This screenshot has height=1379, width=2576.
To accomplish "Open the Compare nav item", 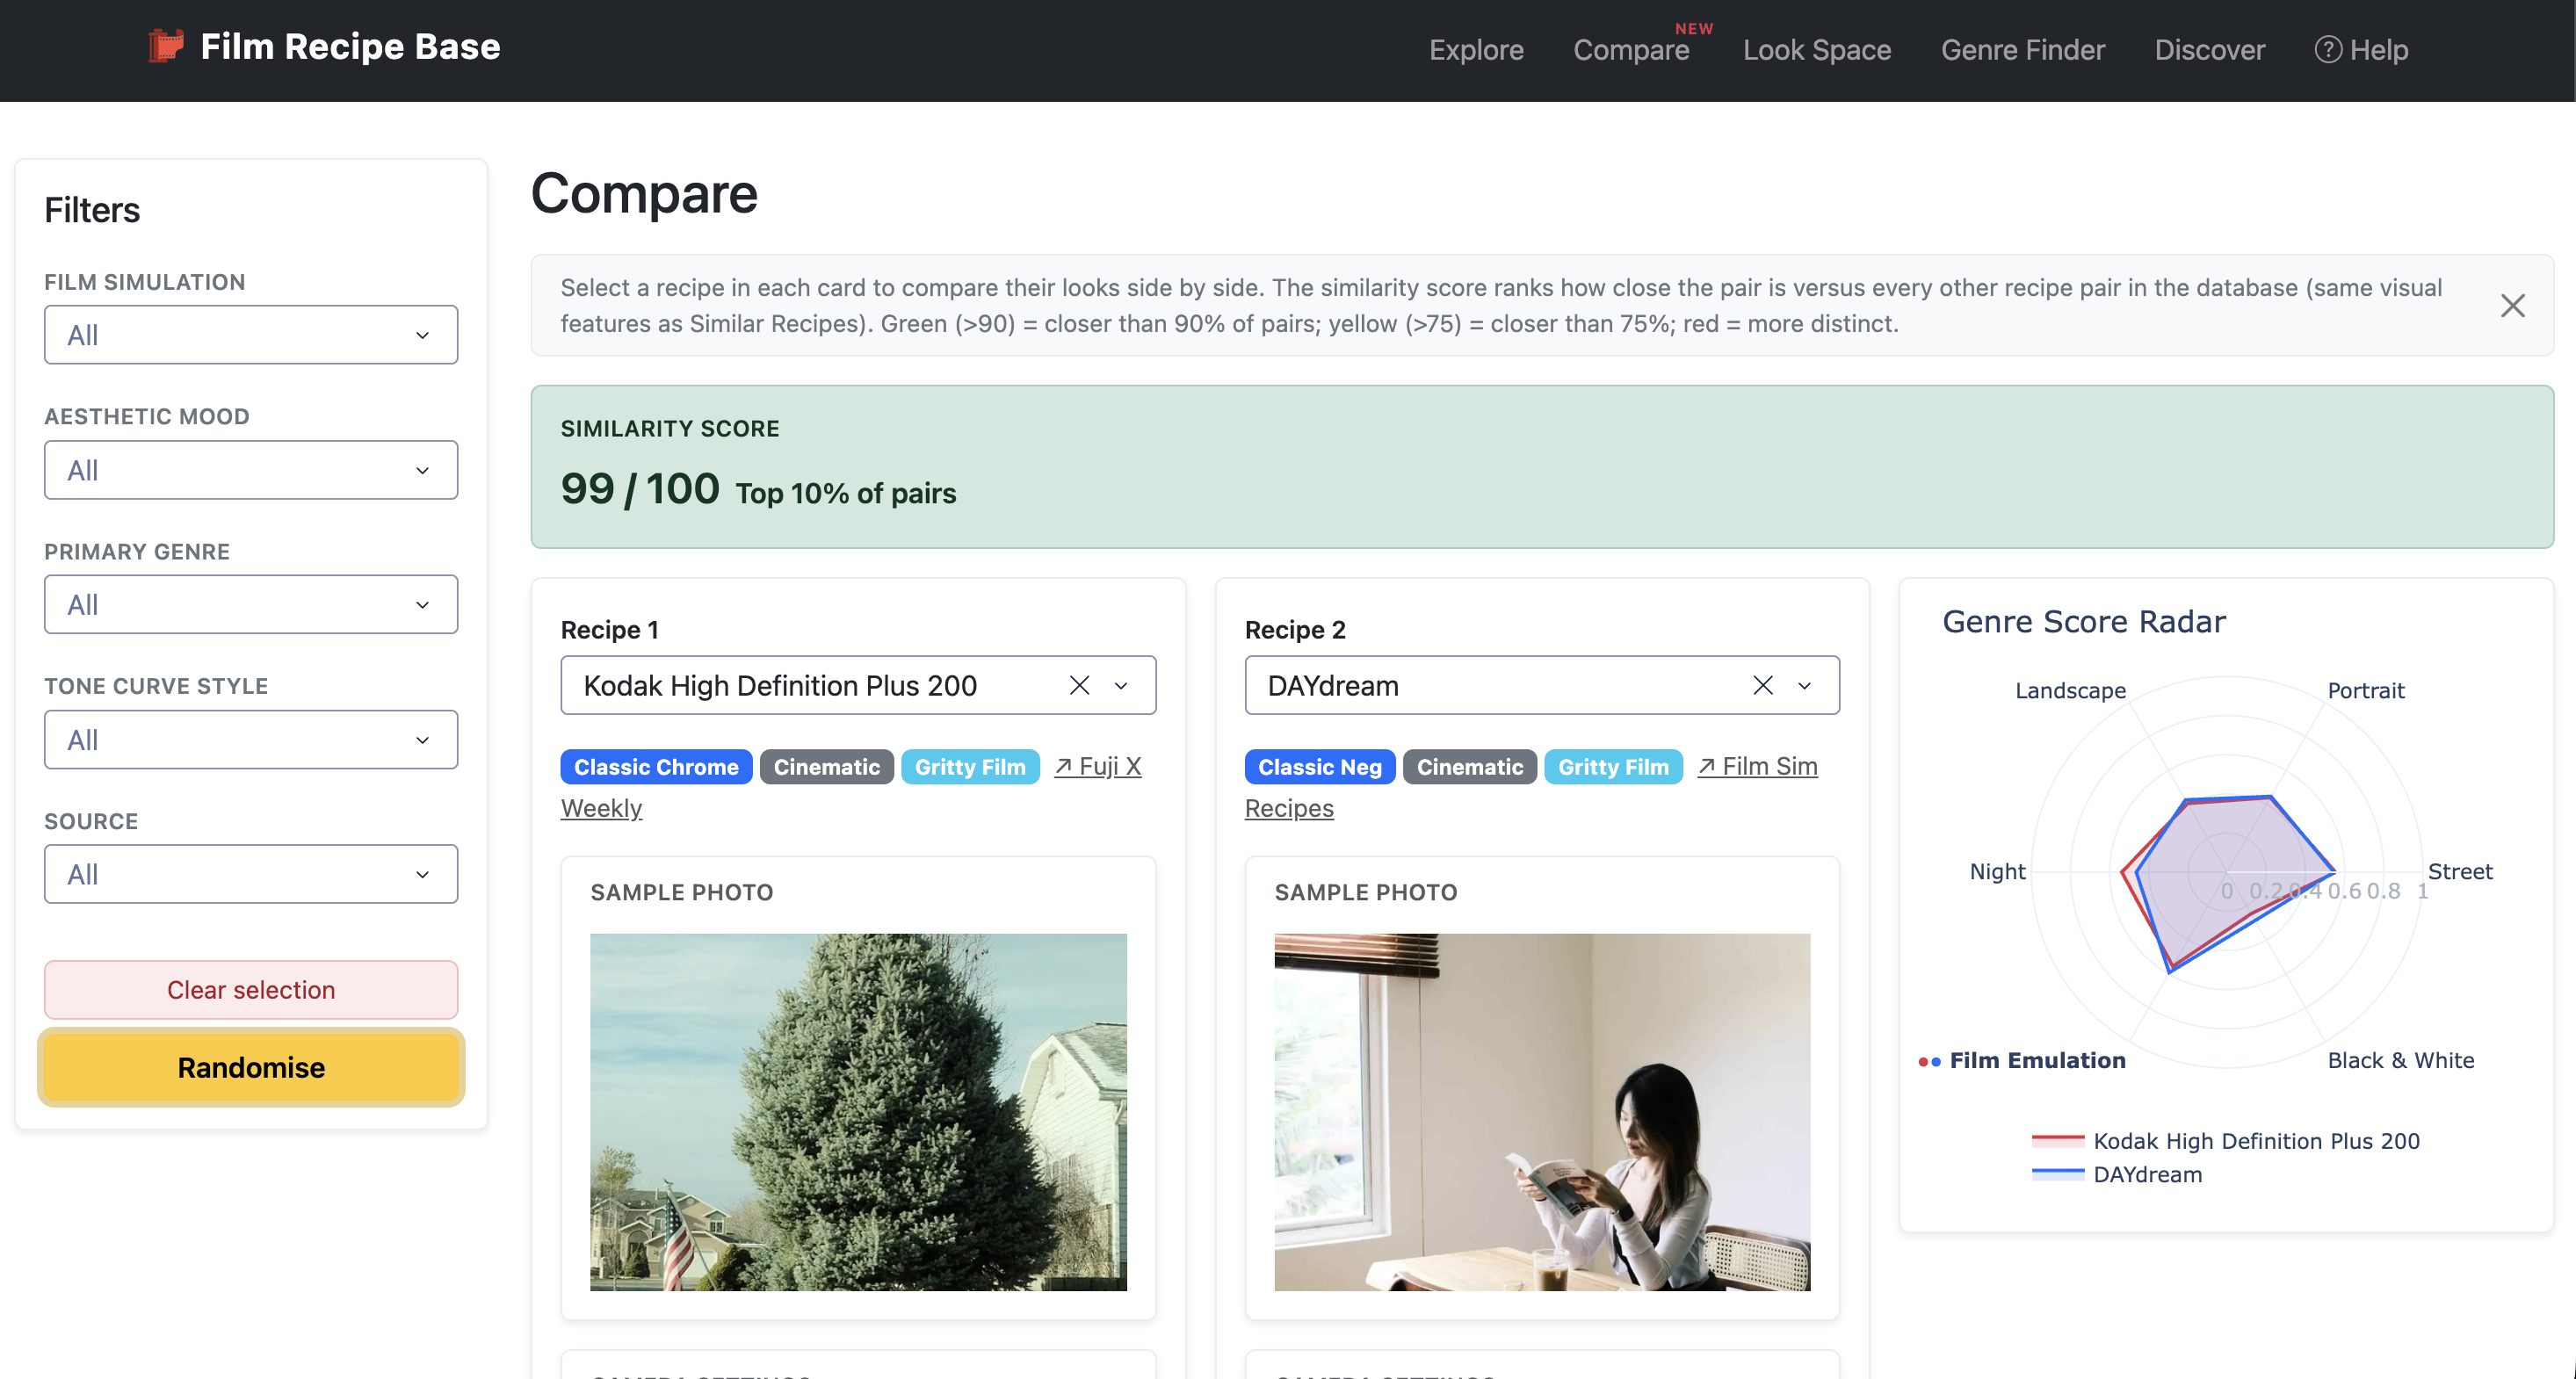I will pyautogui.click(x=1631, y=49).
